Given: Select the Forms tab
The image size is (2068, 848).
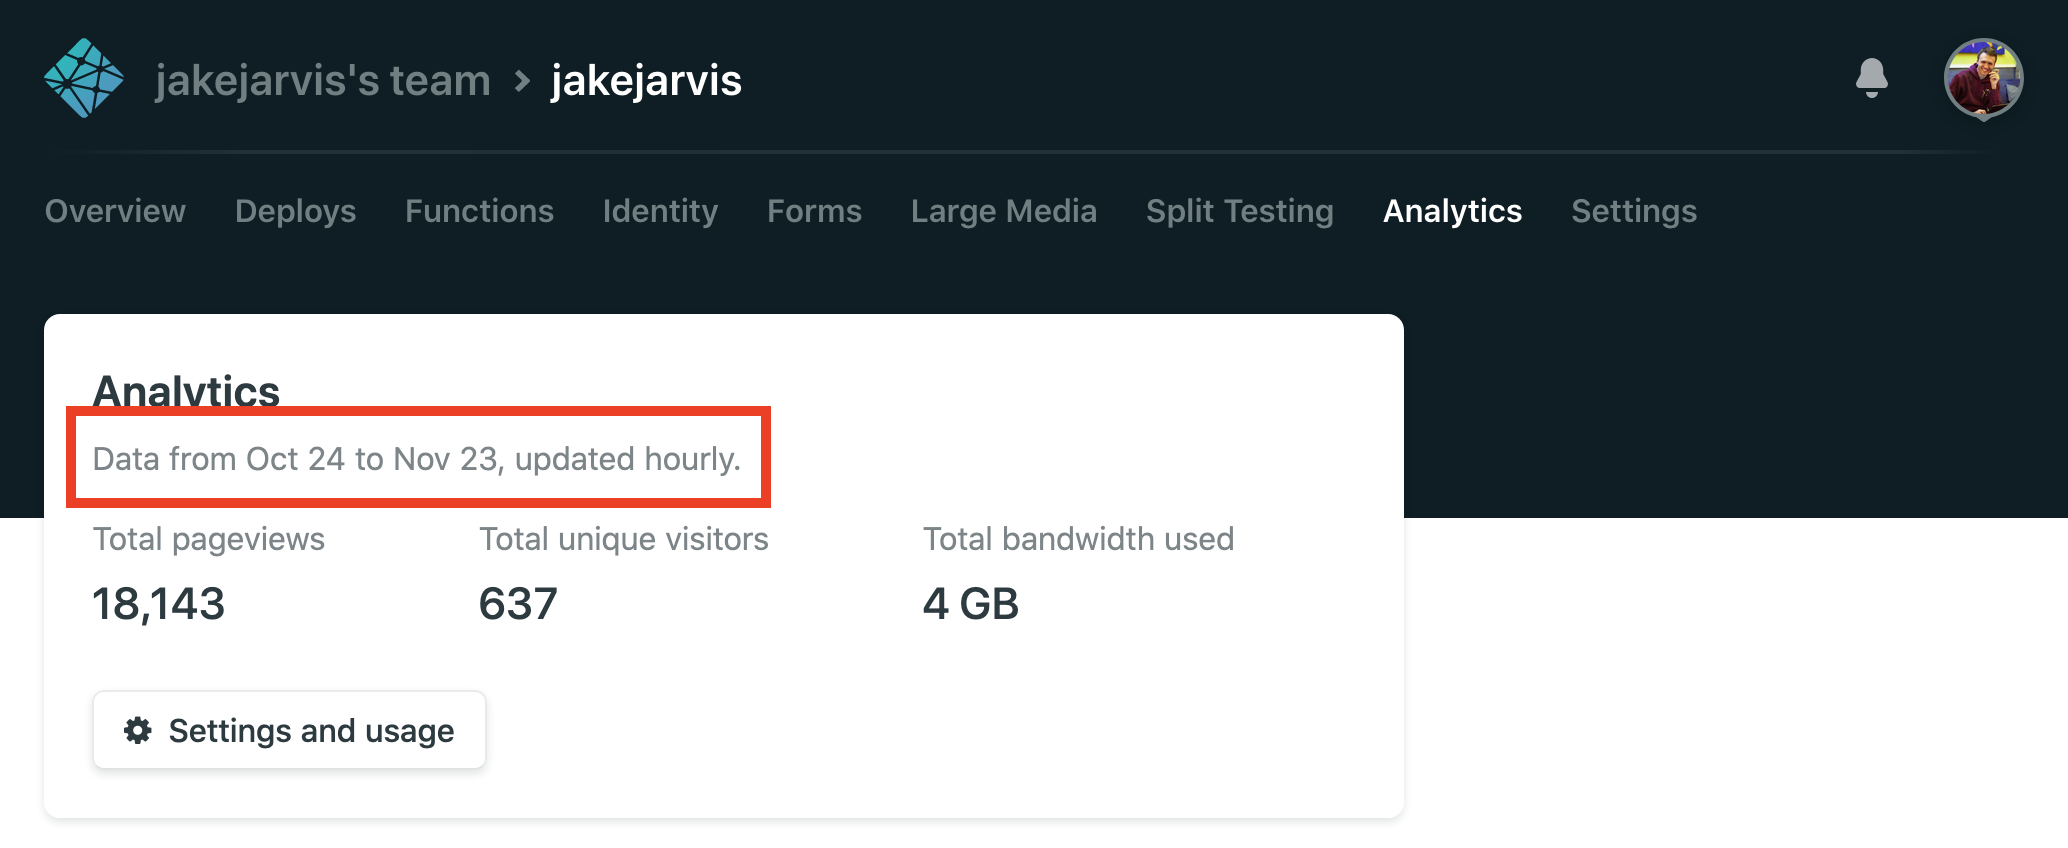Looking at the screenshot, I should click(x=813, y=212).
